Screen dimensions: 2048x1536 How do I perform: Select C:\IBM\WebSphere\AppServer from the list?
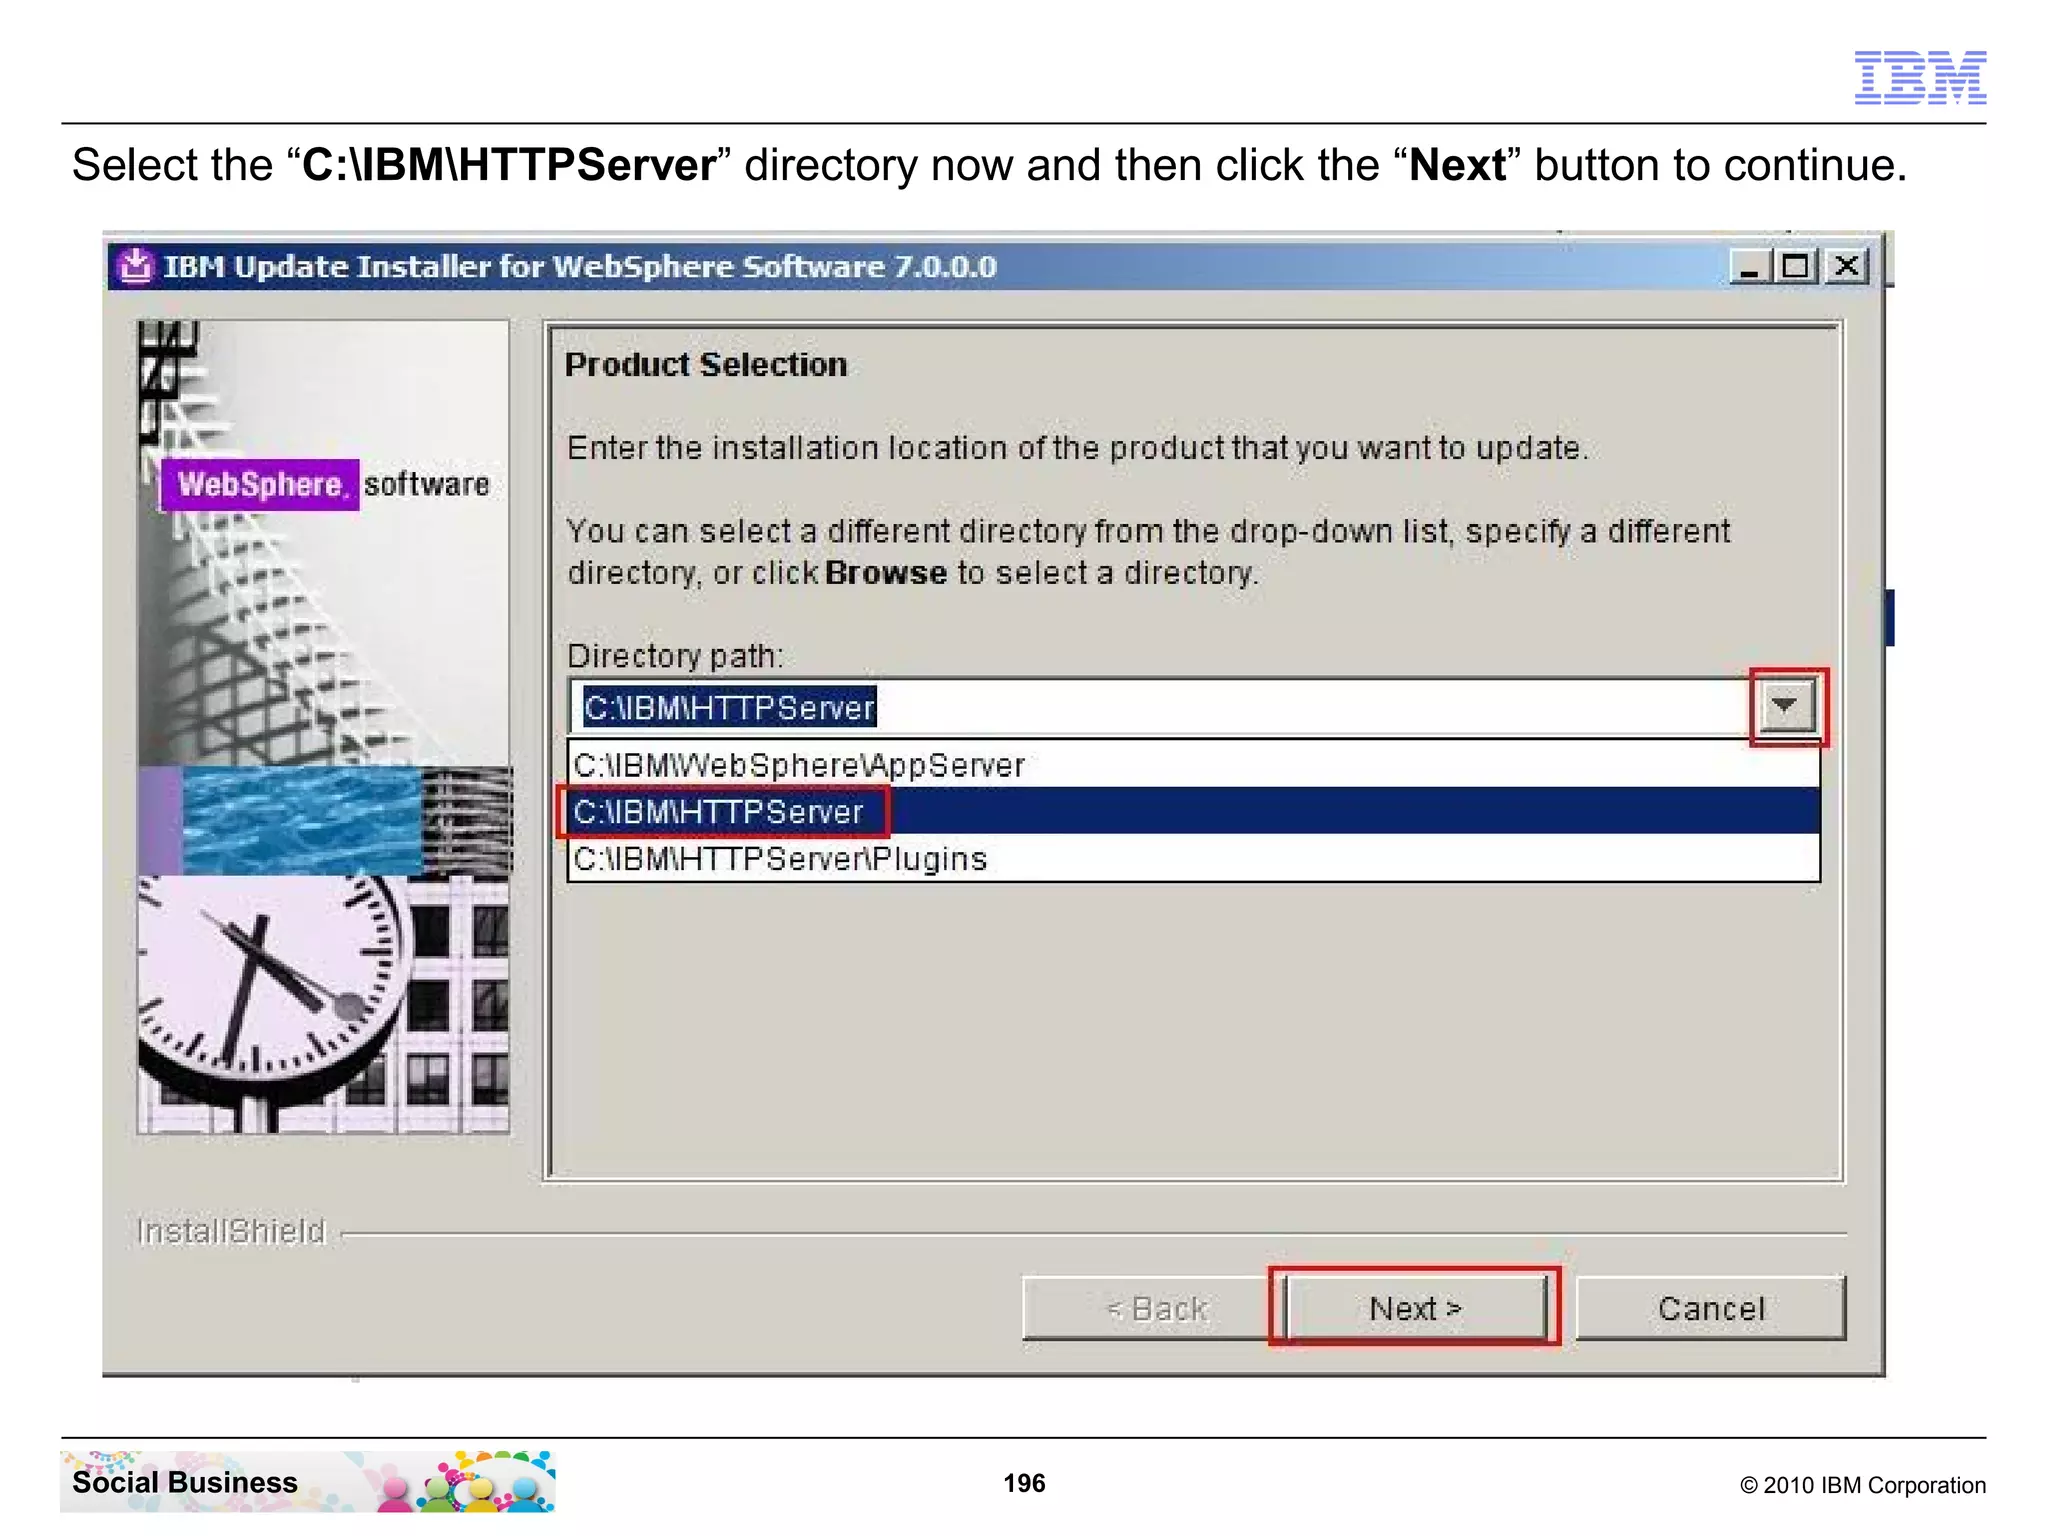1193,765
